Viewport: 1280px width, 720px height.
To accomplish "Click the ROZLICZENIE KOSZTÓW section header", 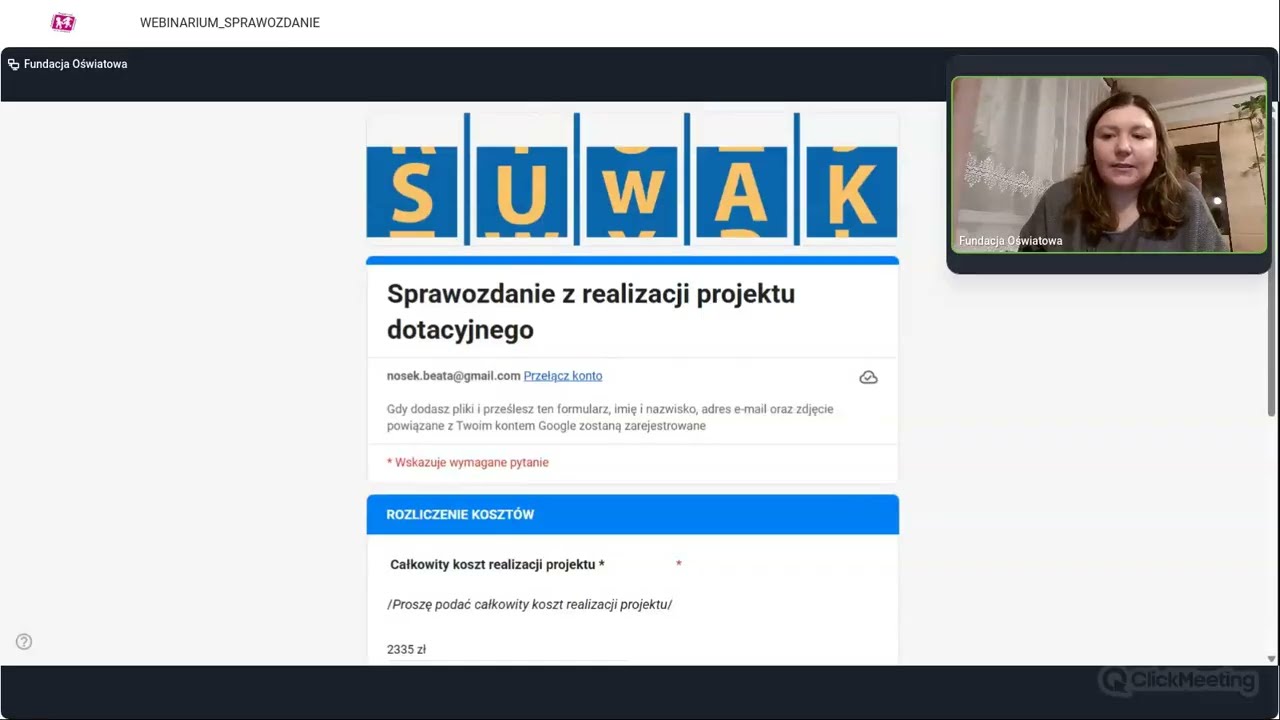I will pyautogui.click(x=633, y=515).
